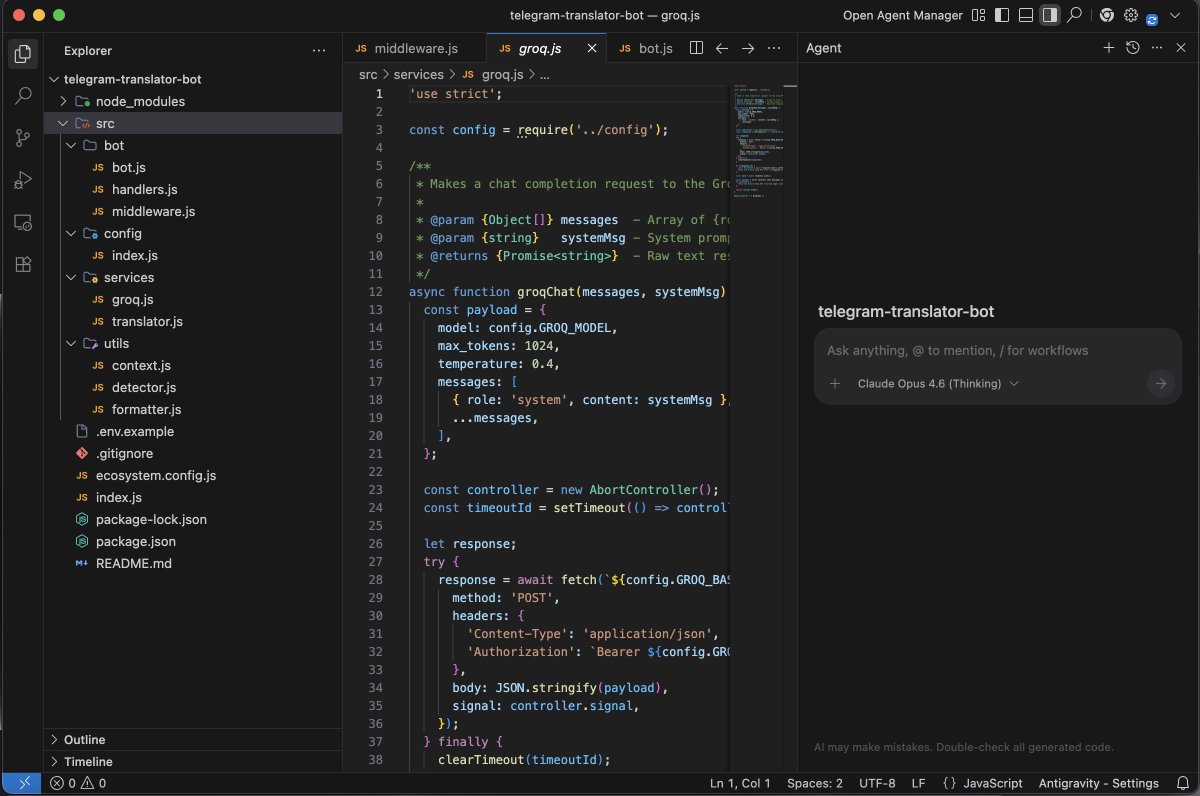Open the settings gear in title bar
1200x796 pixels.
[x=1131, y=15]
